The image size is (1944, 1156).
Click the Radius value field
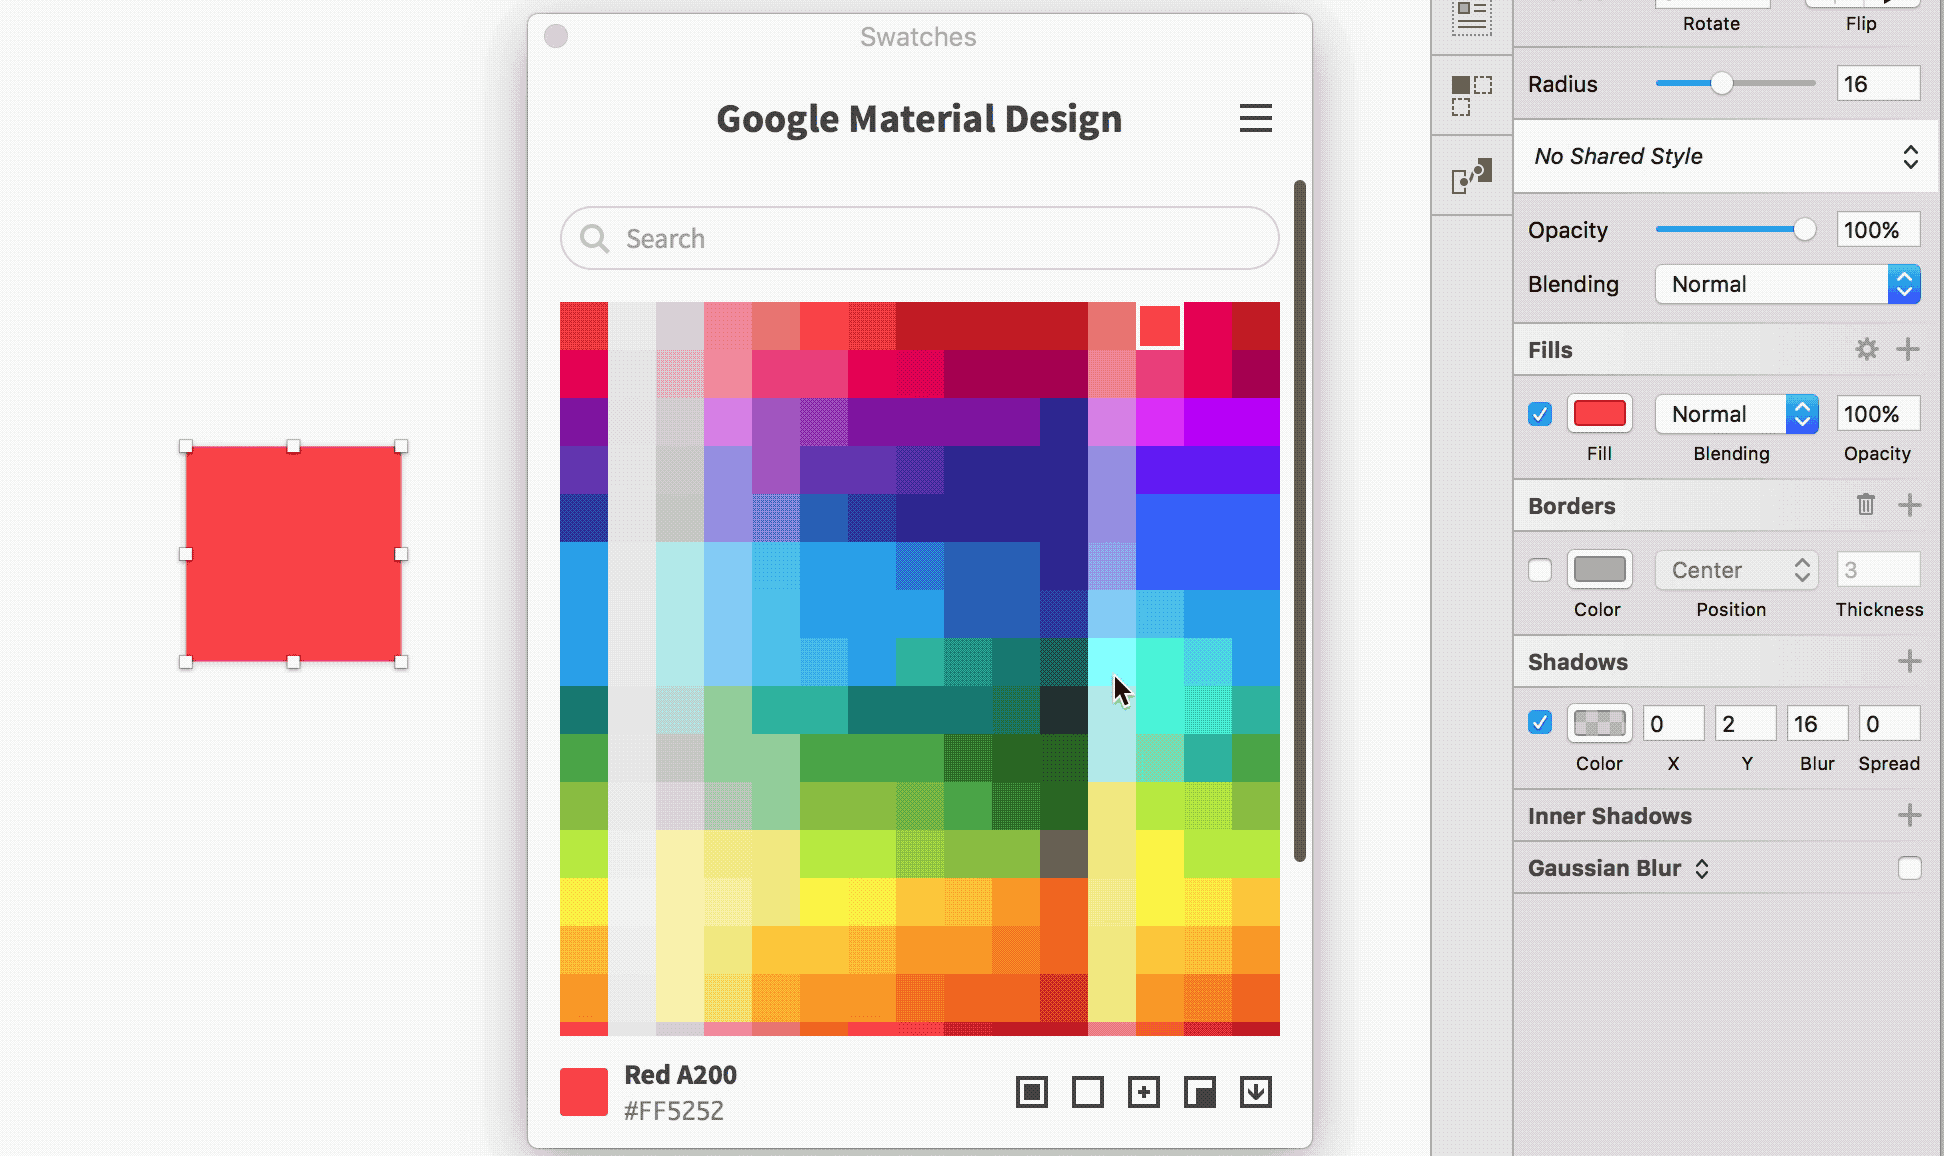pyautogui.click(x=1878, y=84)
